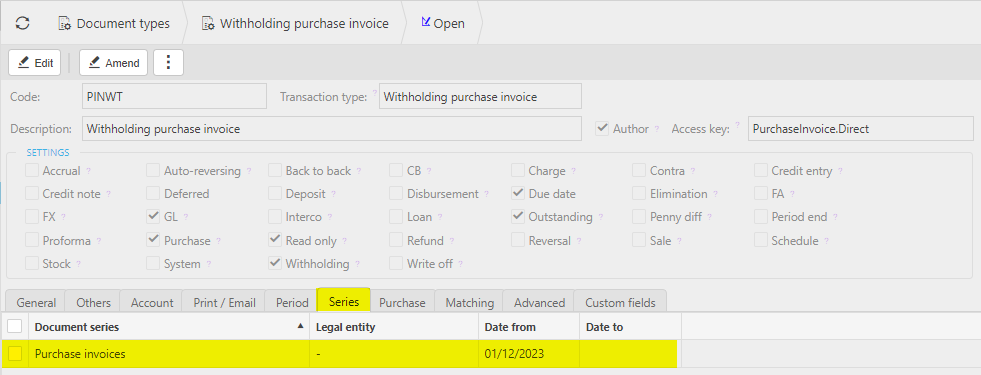Open the three-dot more options menu

click(x=168, y=63)
